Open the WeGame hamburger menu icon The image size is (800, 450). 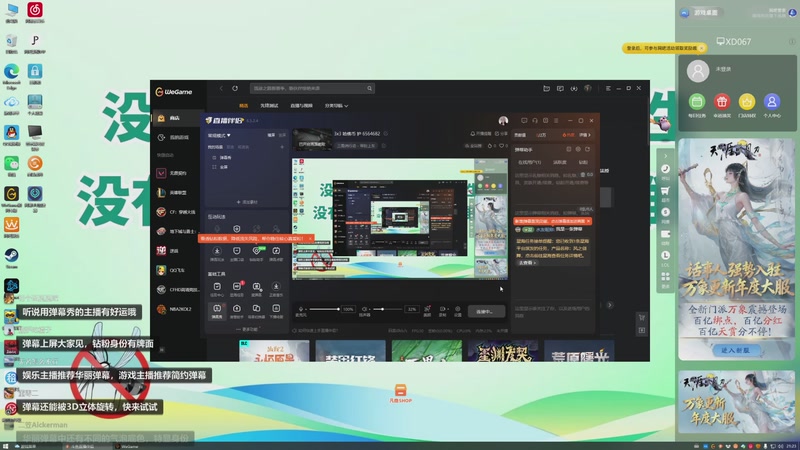[x=608, y=88]
